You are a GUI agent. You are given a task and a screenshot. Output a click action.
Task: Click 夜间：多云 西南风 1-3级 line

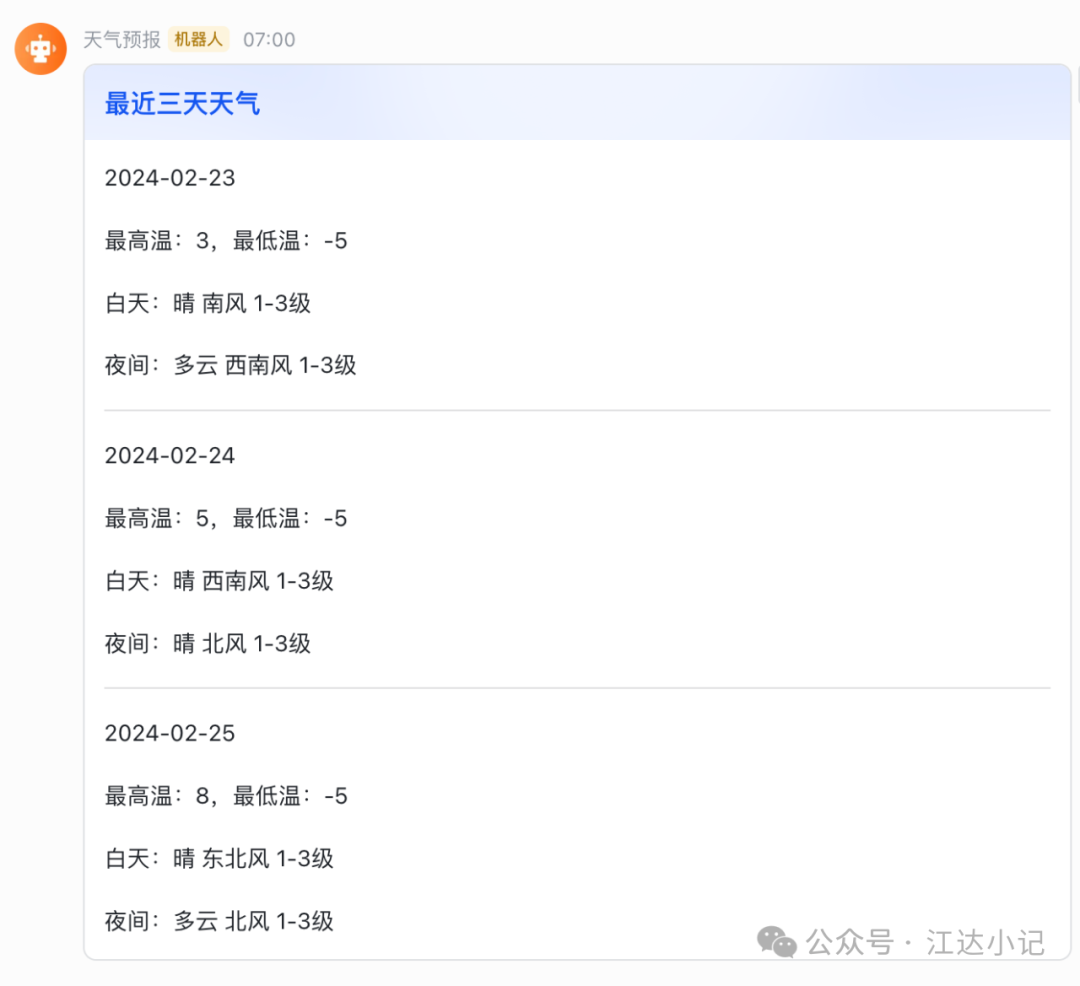coord(231,366)
